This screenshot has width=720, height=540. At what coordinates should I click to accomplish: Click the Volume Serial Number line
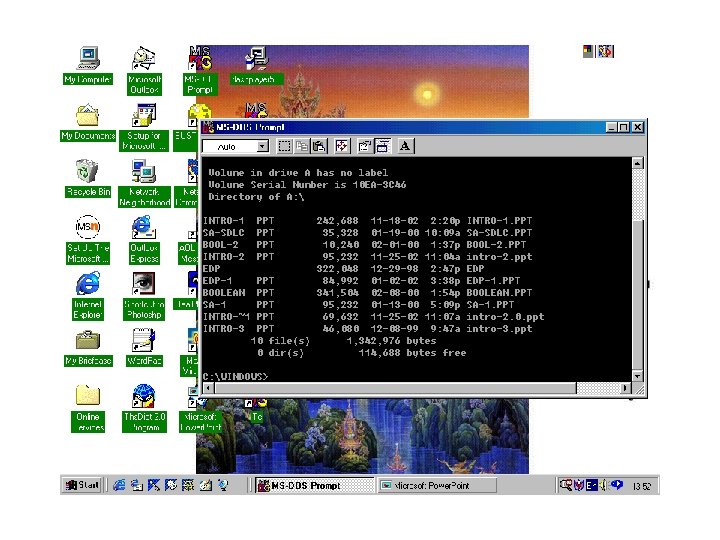point(307,185)
